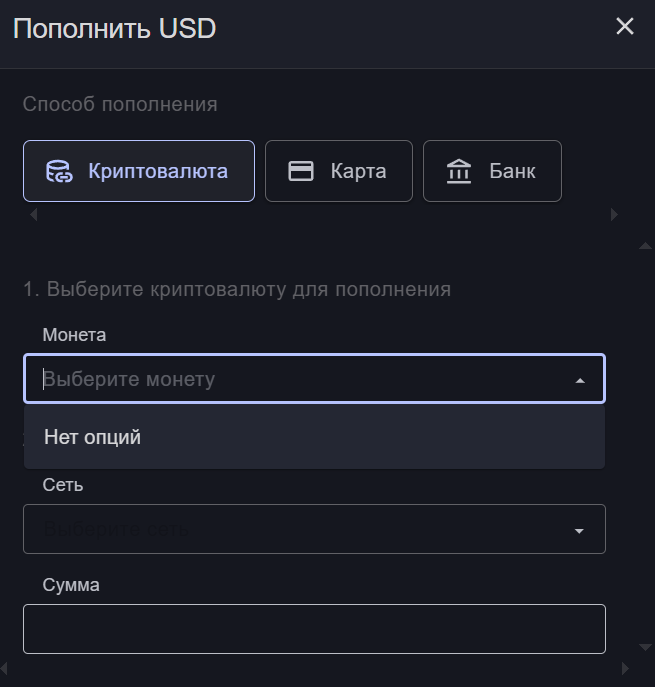Click the Сумма amount input field
This screenshot has height=687, width=655.
click(x=314, y=629)
